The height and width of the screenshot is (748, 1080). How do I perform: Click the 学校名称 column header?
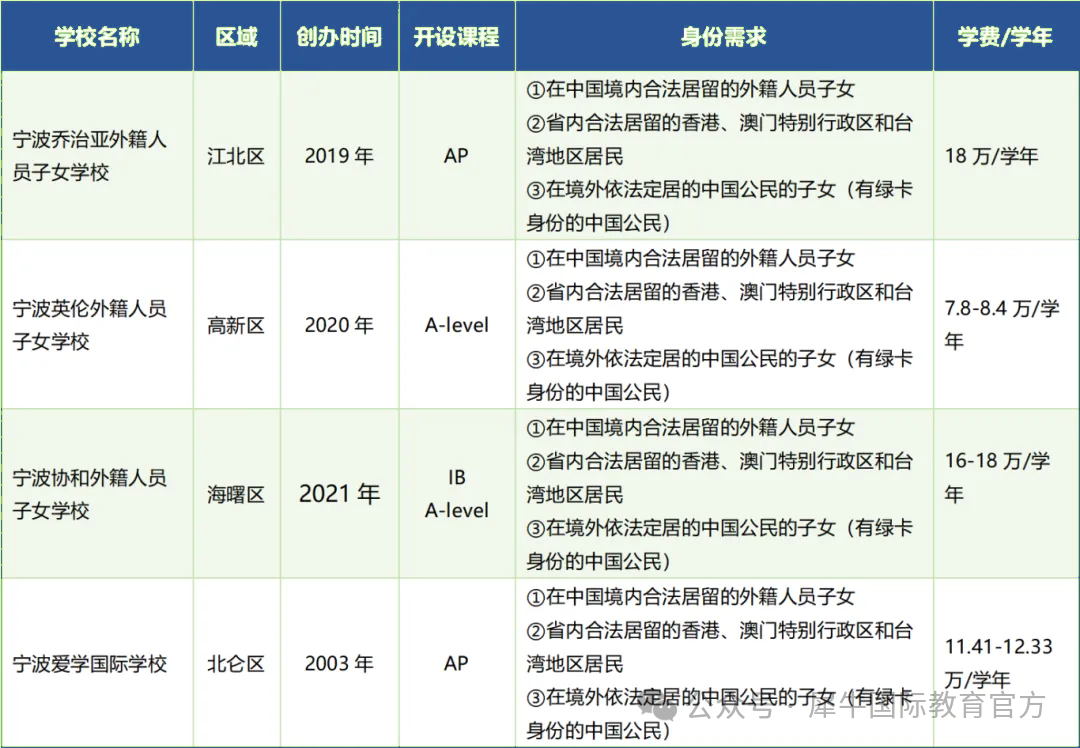point(97,36)
